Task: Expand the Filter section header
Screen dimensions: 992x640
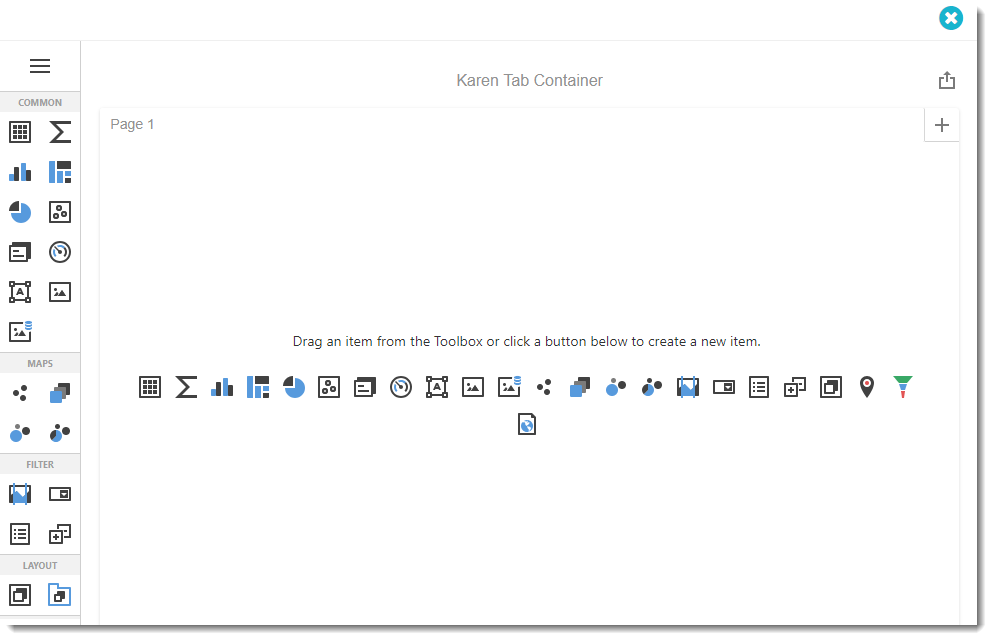Action: pos(40,464)
